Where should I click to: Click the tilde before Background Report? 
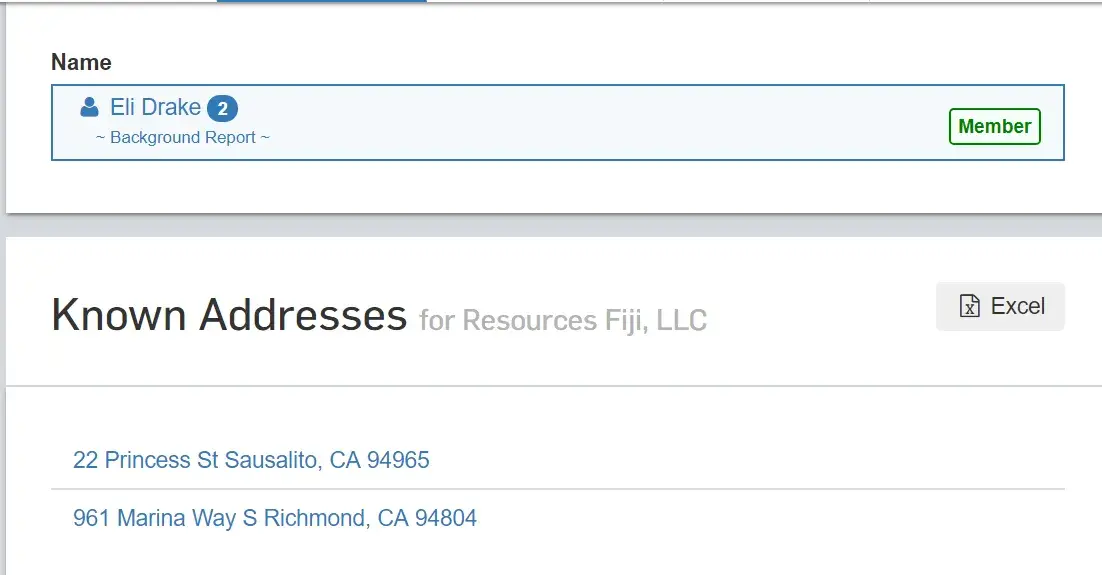click(100, 138)
